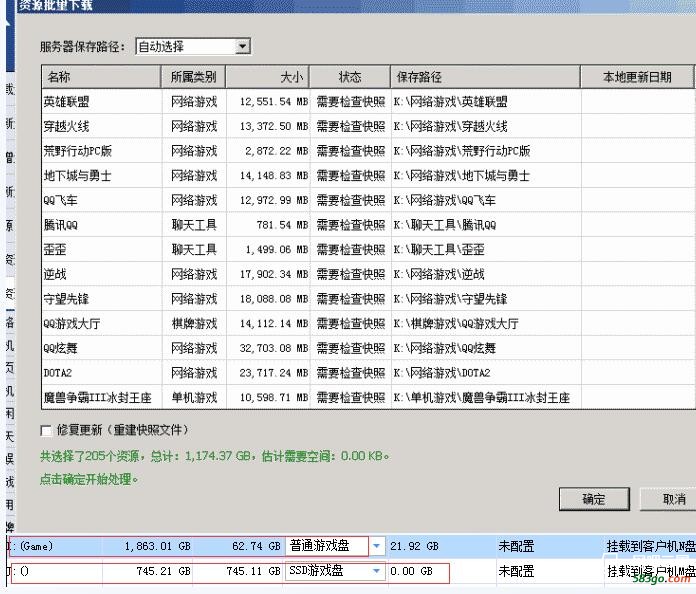Screen dimensions: 696x594
Task: Select the 穿越火线 row
Action: click(x=368, y=127)
